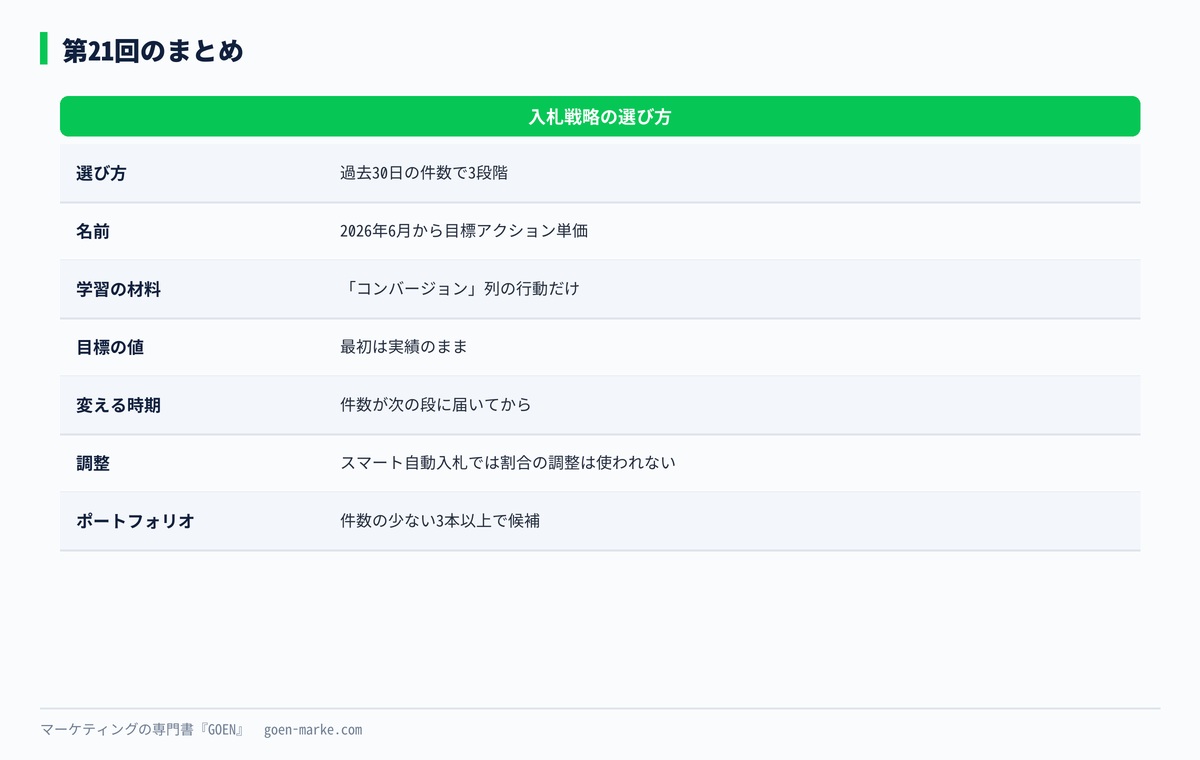Click the text 「コンバージョン」列の行動だけ
Image resolution: width=1200 pixels, height=760 pixels.
[460, 289]
